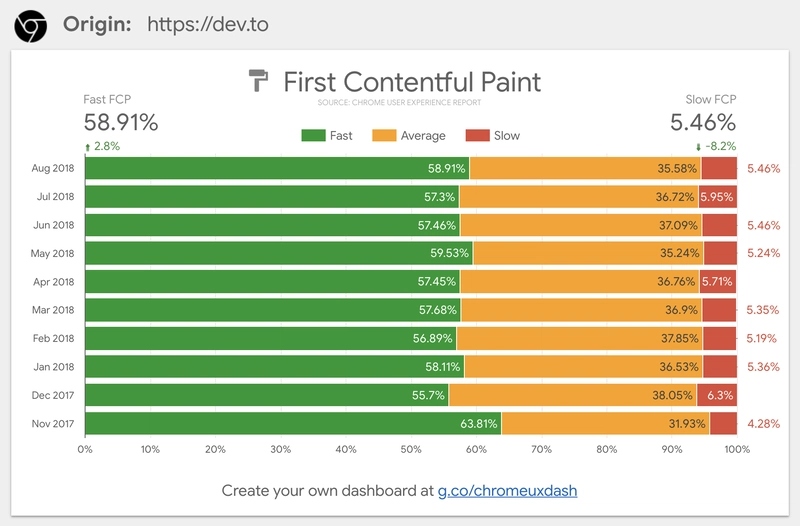Click the paint roller icon
The height and width of the screenshot is (526, 800).
tap(259, 81)
